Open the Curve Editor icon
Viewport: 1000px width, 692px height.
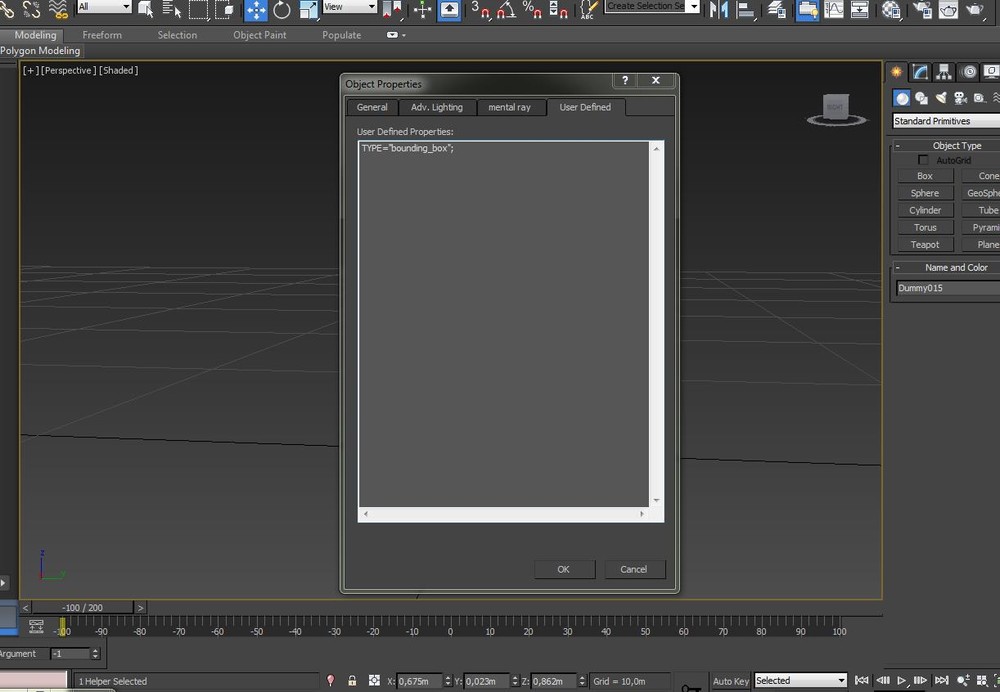[834, 10]
